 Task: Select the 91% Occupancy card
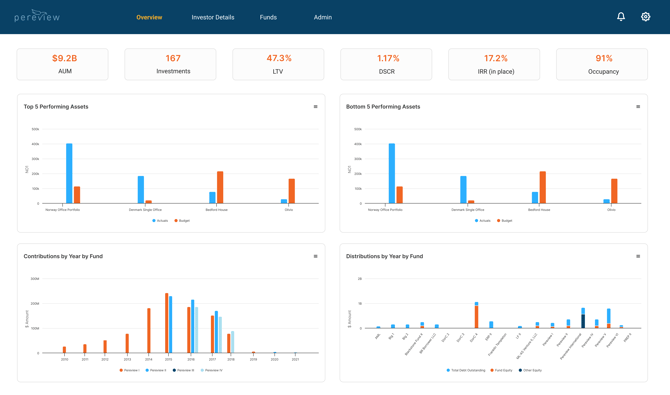[602, 64]
